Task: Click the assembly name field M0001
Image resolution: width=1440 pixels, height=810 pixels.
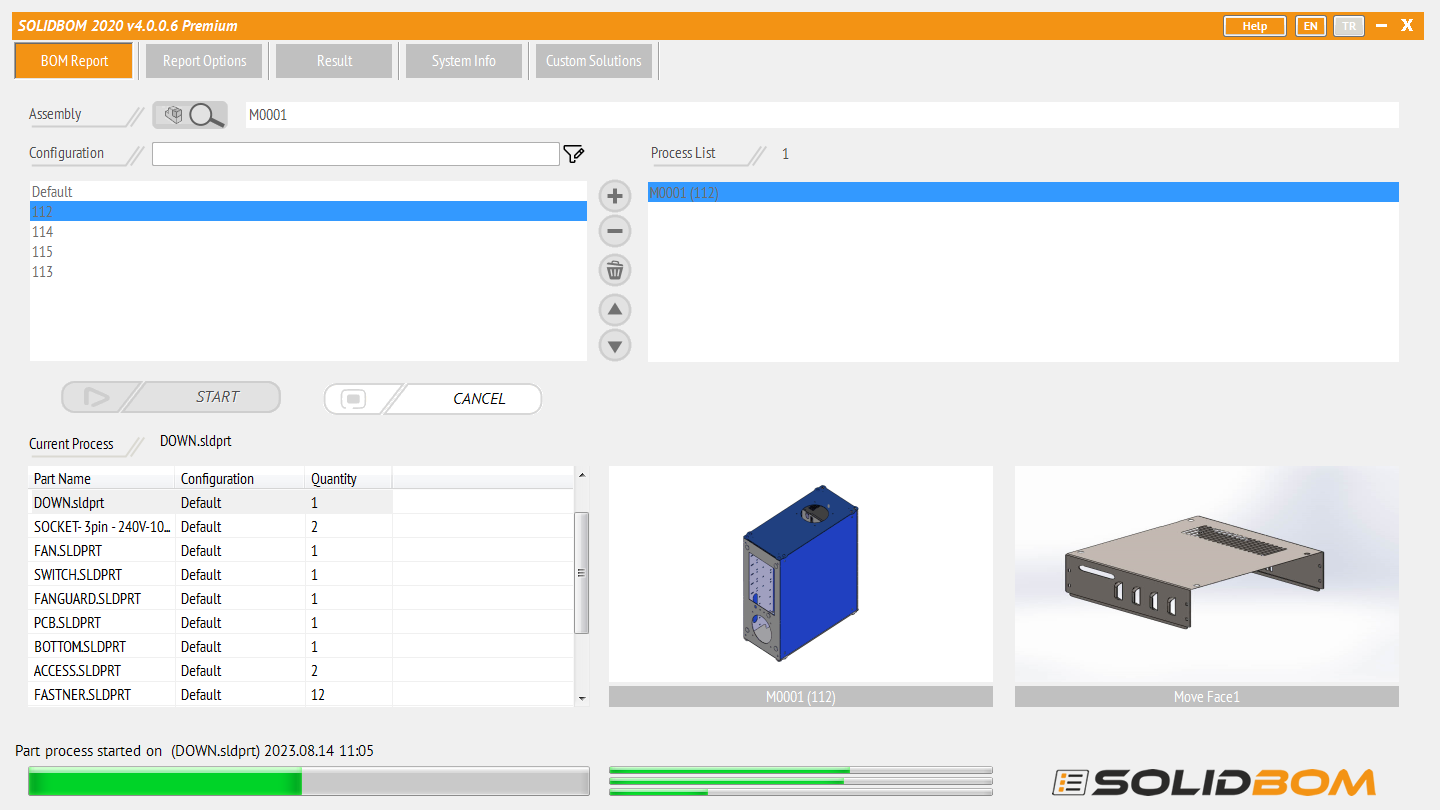Action: click(x=822, y=115)
